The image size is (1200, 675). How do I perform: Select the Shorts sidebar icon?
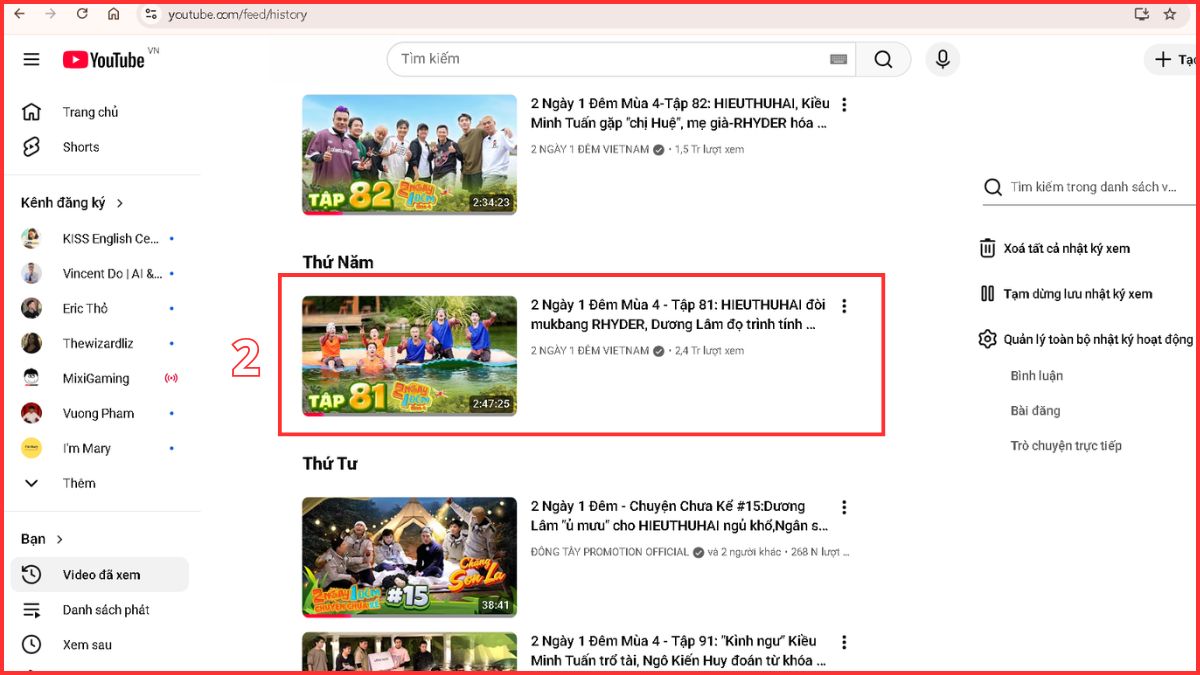pos(30,147)
